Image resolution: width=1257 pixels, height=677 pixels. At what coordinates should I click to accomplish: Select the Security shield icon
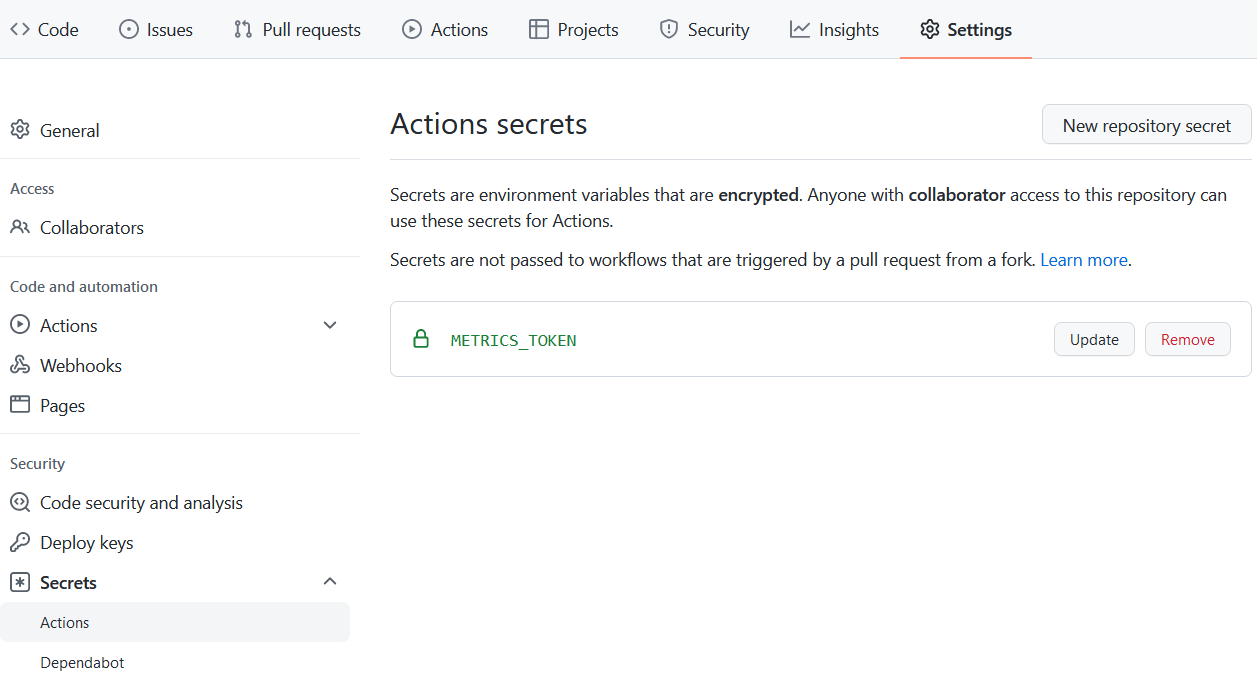click(667, 29)
